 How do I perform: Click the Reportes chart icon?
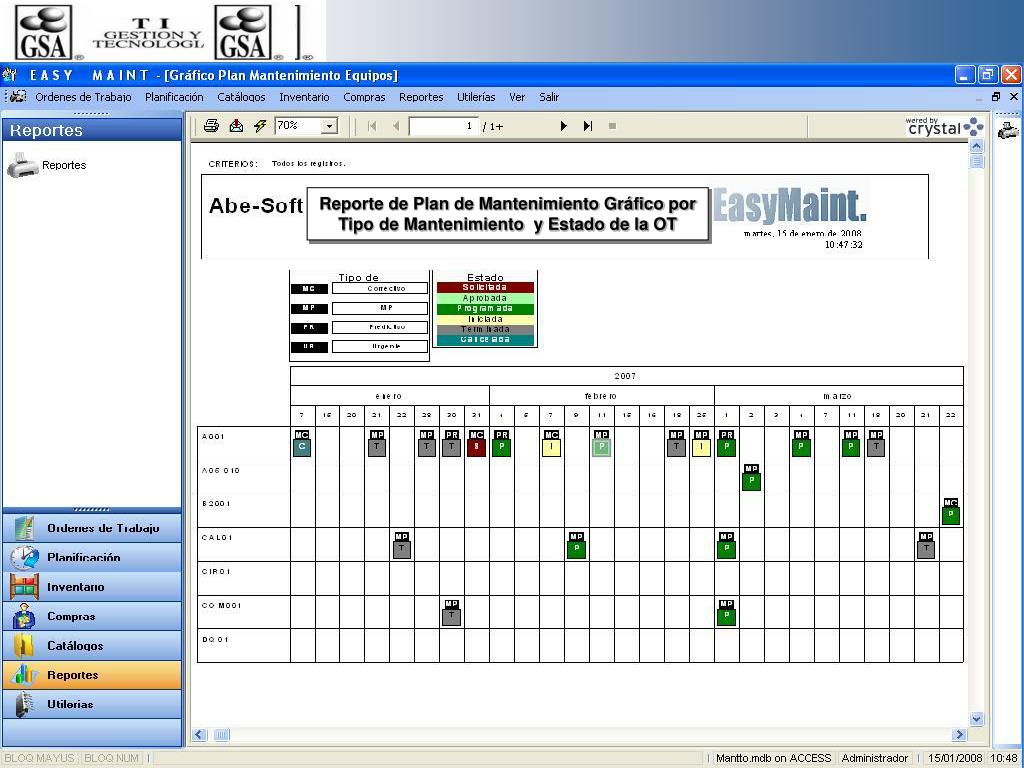(24, 675)
